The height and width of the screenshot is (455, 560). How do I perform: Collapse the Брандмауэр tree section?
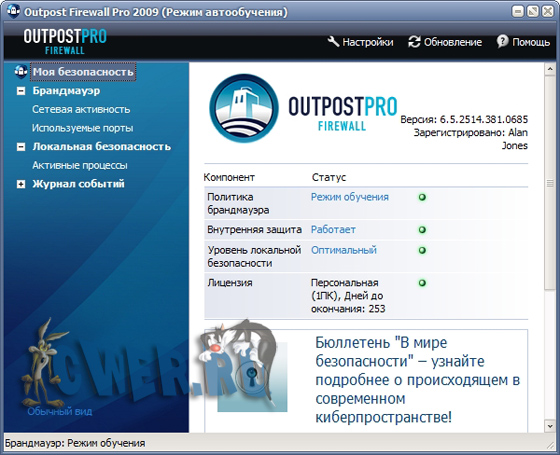click(x=21, y=91)
